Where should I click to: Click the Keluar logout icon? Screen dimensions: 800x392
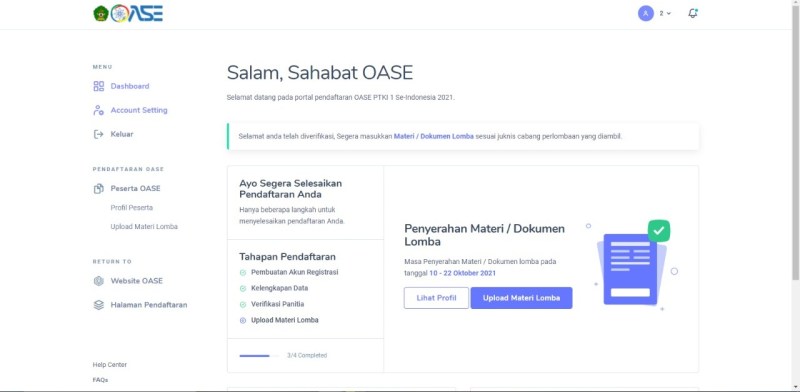[x=98, y=134]
